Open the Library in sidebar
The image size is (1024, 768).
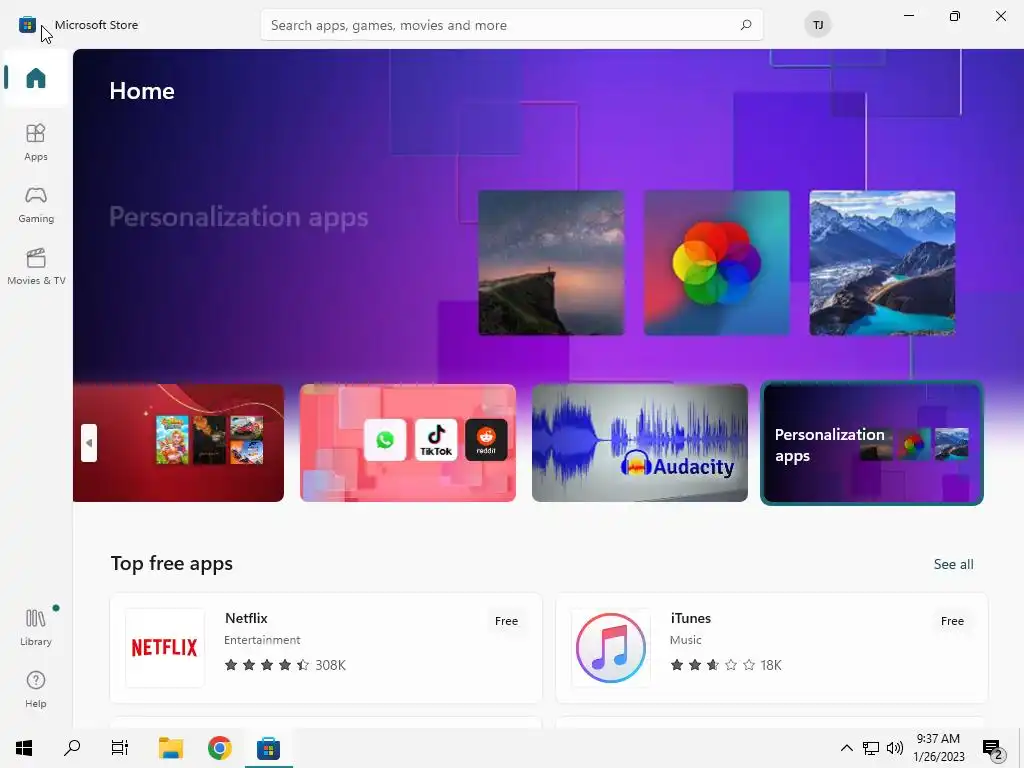click(36, 627)
